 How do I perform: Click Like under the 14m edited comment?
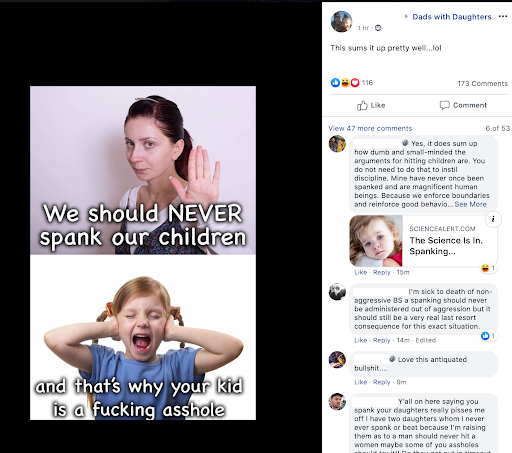pyautogui.click(x=360, y=340)
